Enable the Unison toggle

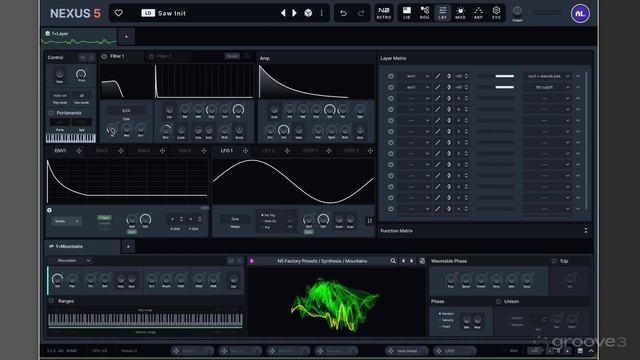click(498, 301)
